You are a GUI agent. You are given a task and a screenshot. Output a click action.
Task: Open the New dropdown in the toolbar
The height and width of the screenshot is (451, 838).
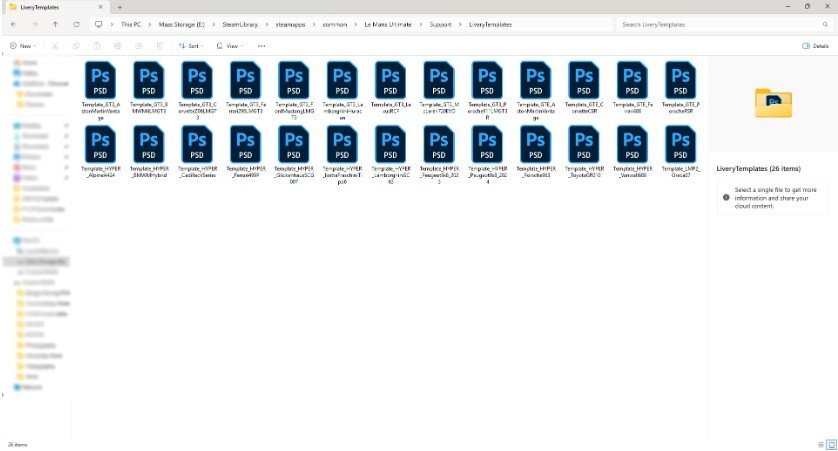[22, 46]
